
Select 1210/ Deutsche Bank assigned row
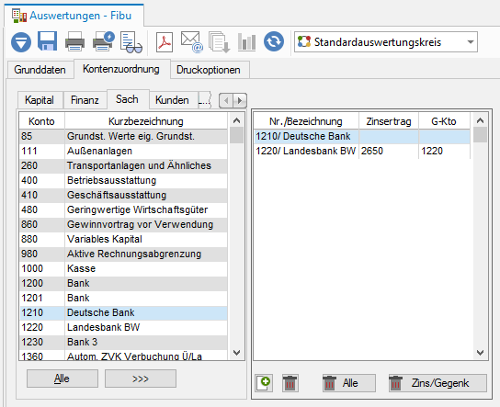pos(362,136)
